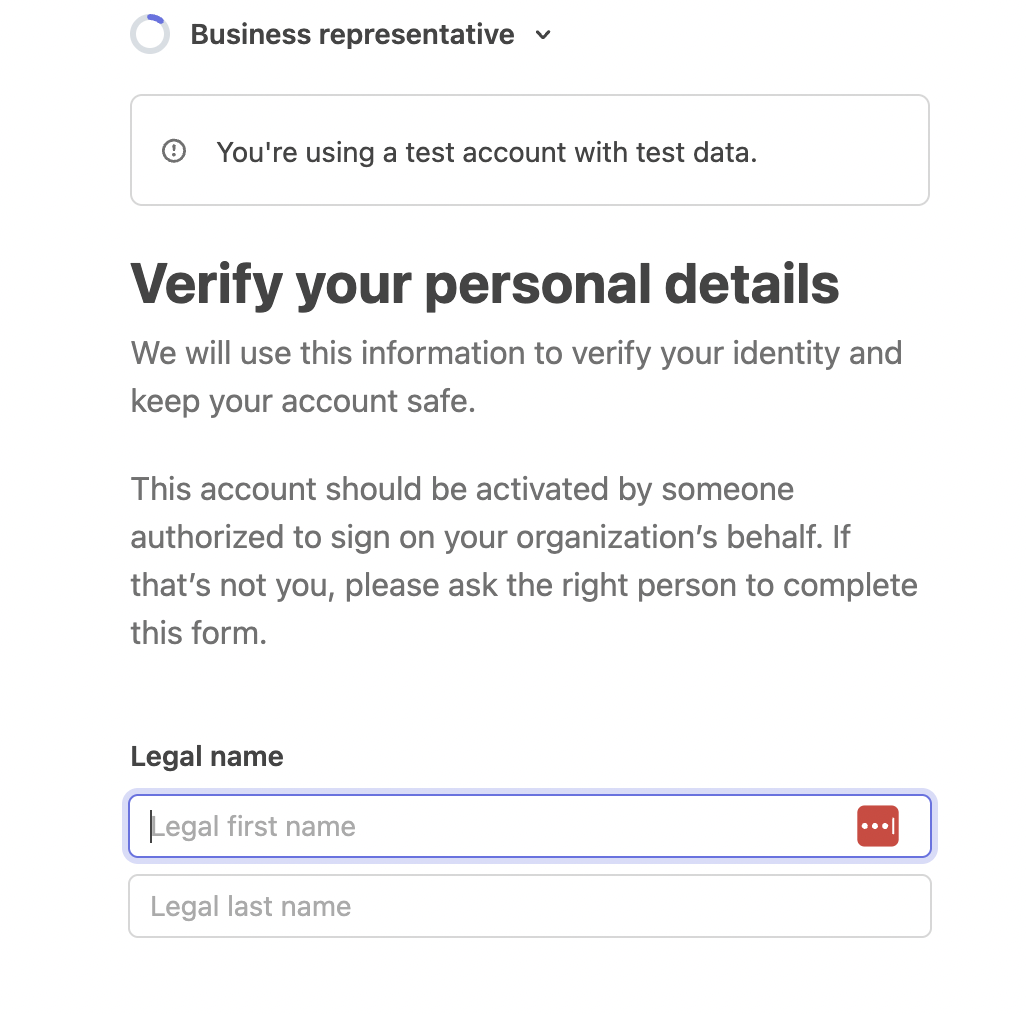Click the Verify your personal details heading

(x=485, y=283)
